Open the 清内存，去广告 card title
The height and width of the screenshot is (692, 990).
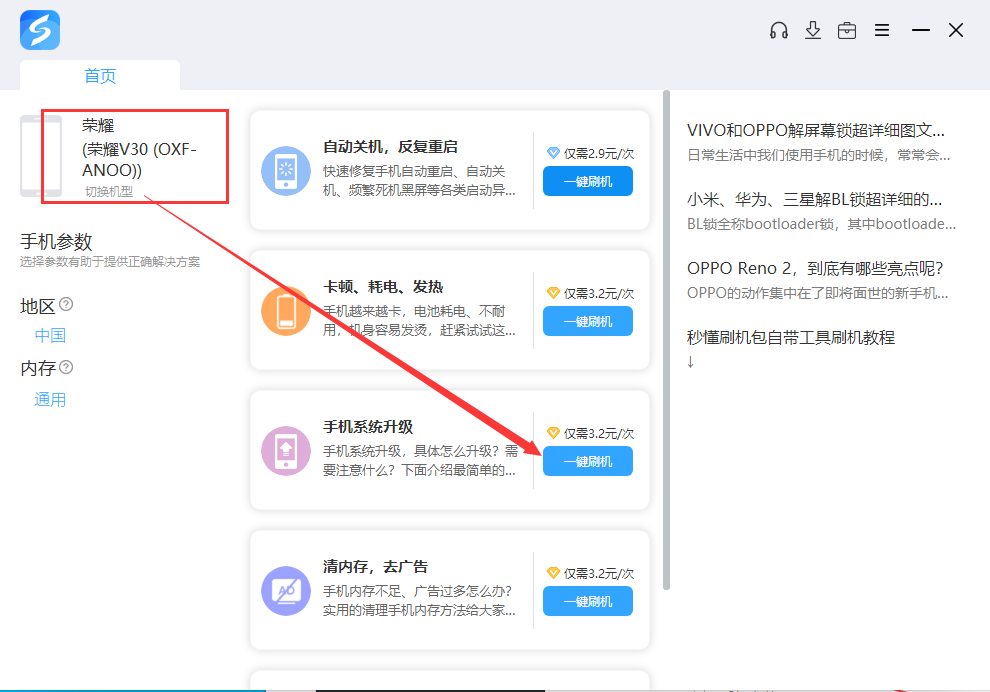(x=375, y=567)
